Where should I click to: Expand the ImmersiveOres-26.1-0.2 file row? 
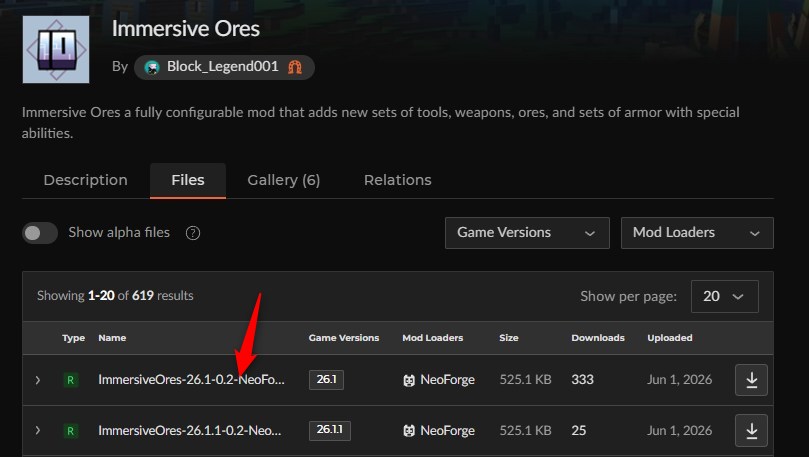(x=38, y=380)
